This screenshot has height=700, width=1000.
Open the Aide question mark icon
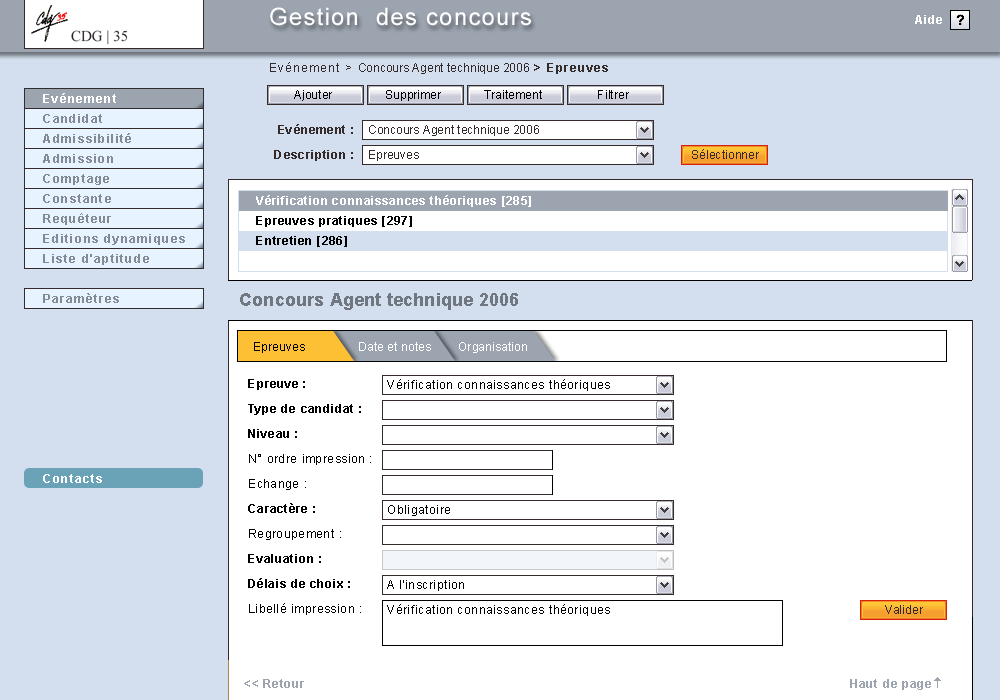tap(960, 20)
